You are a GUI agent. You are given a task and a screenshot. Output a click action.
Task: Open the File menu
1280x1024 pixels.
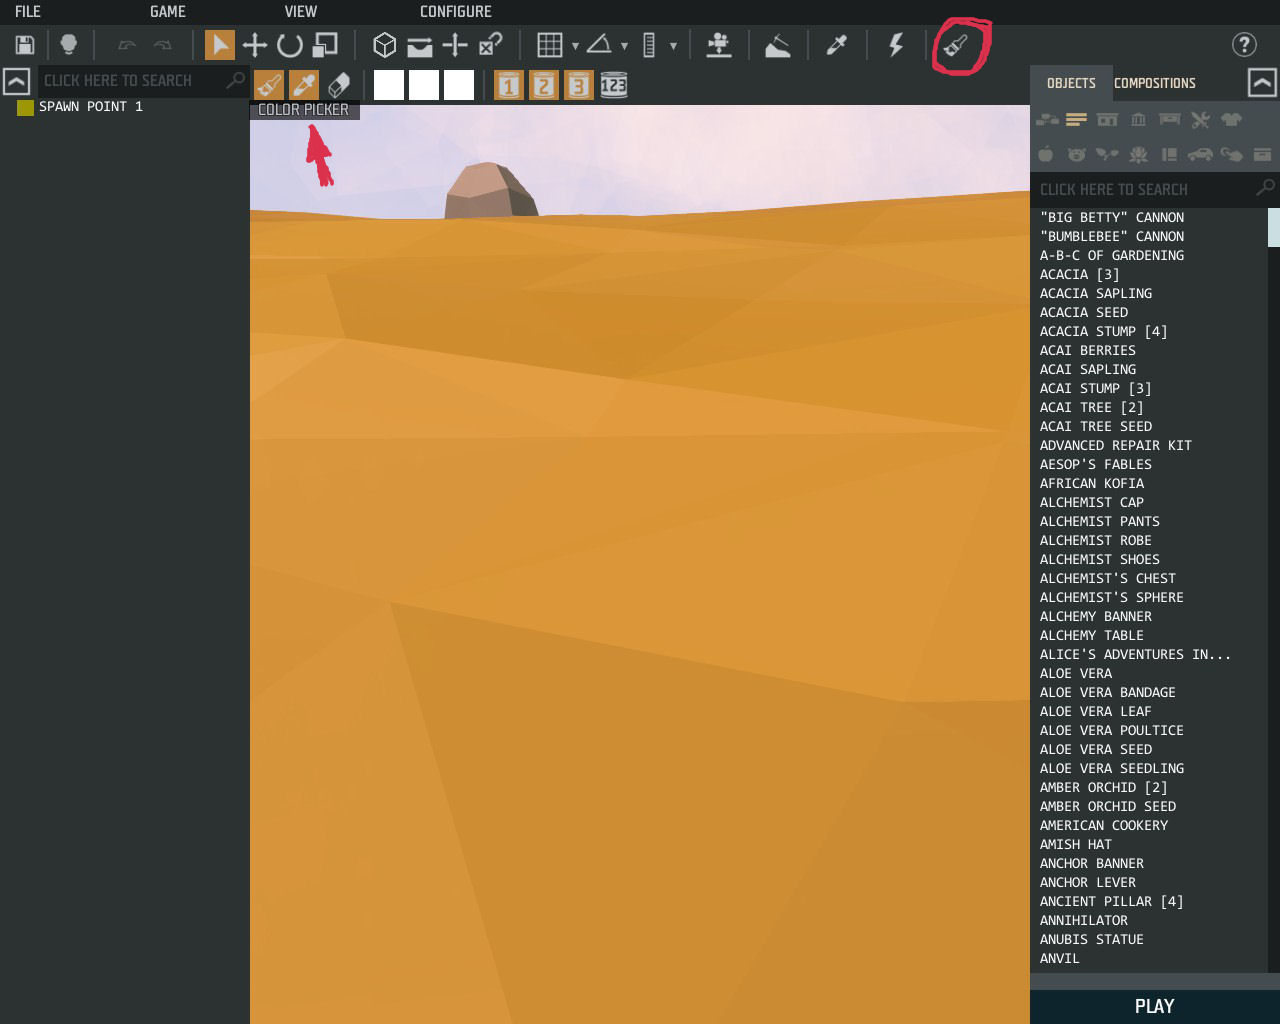(28, 12)
